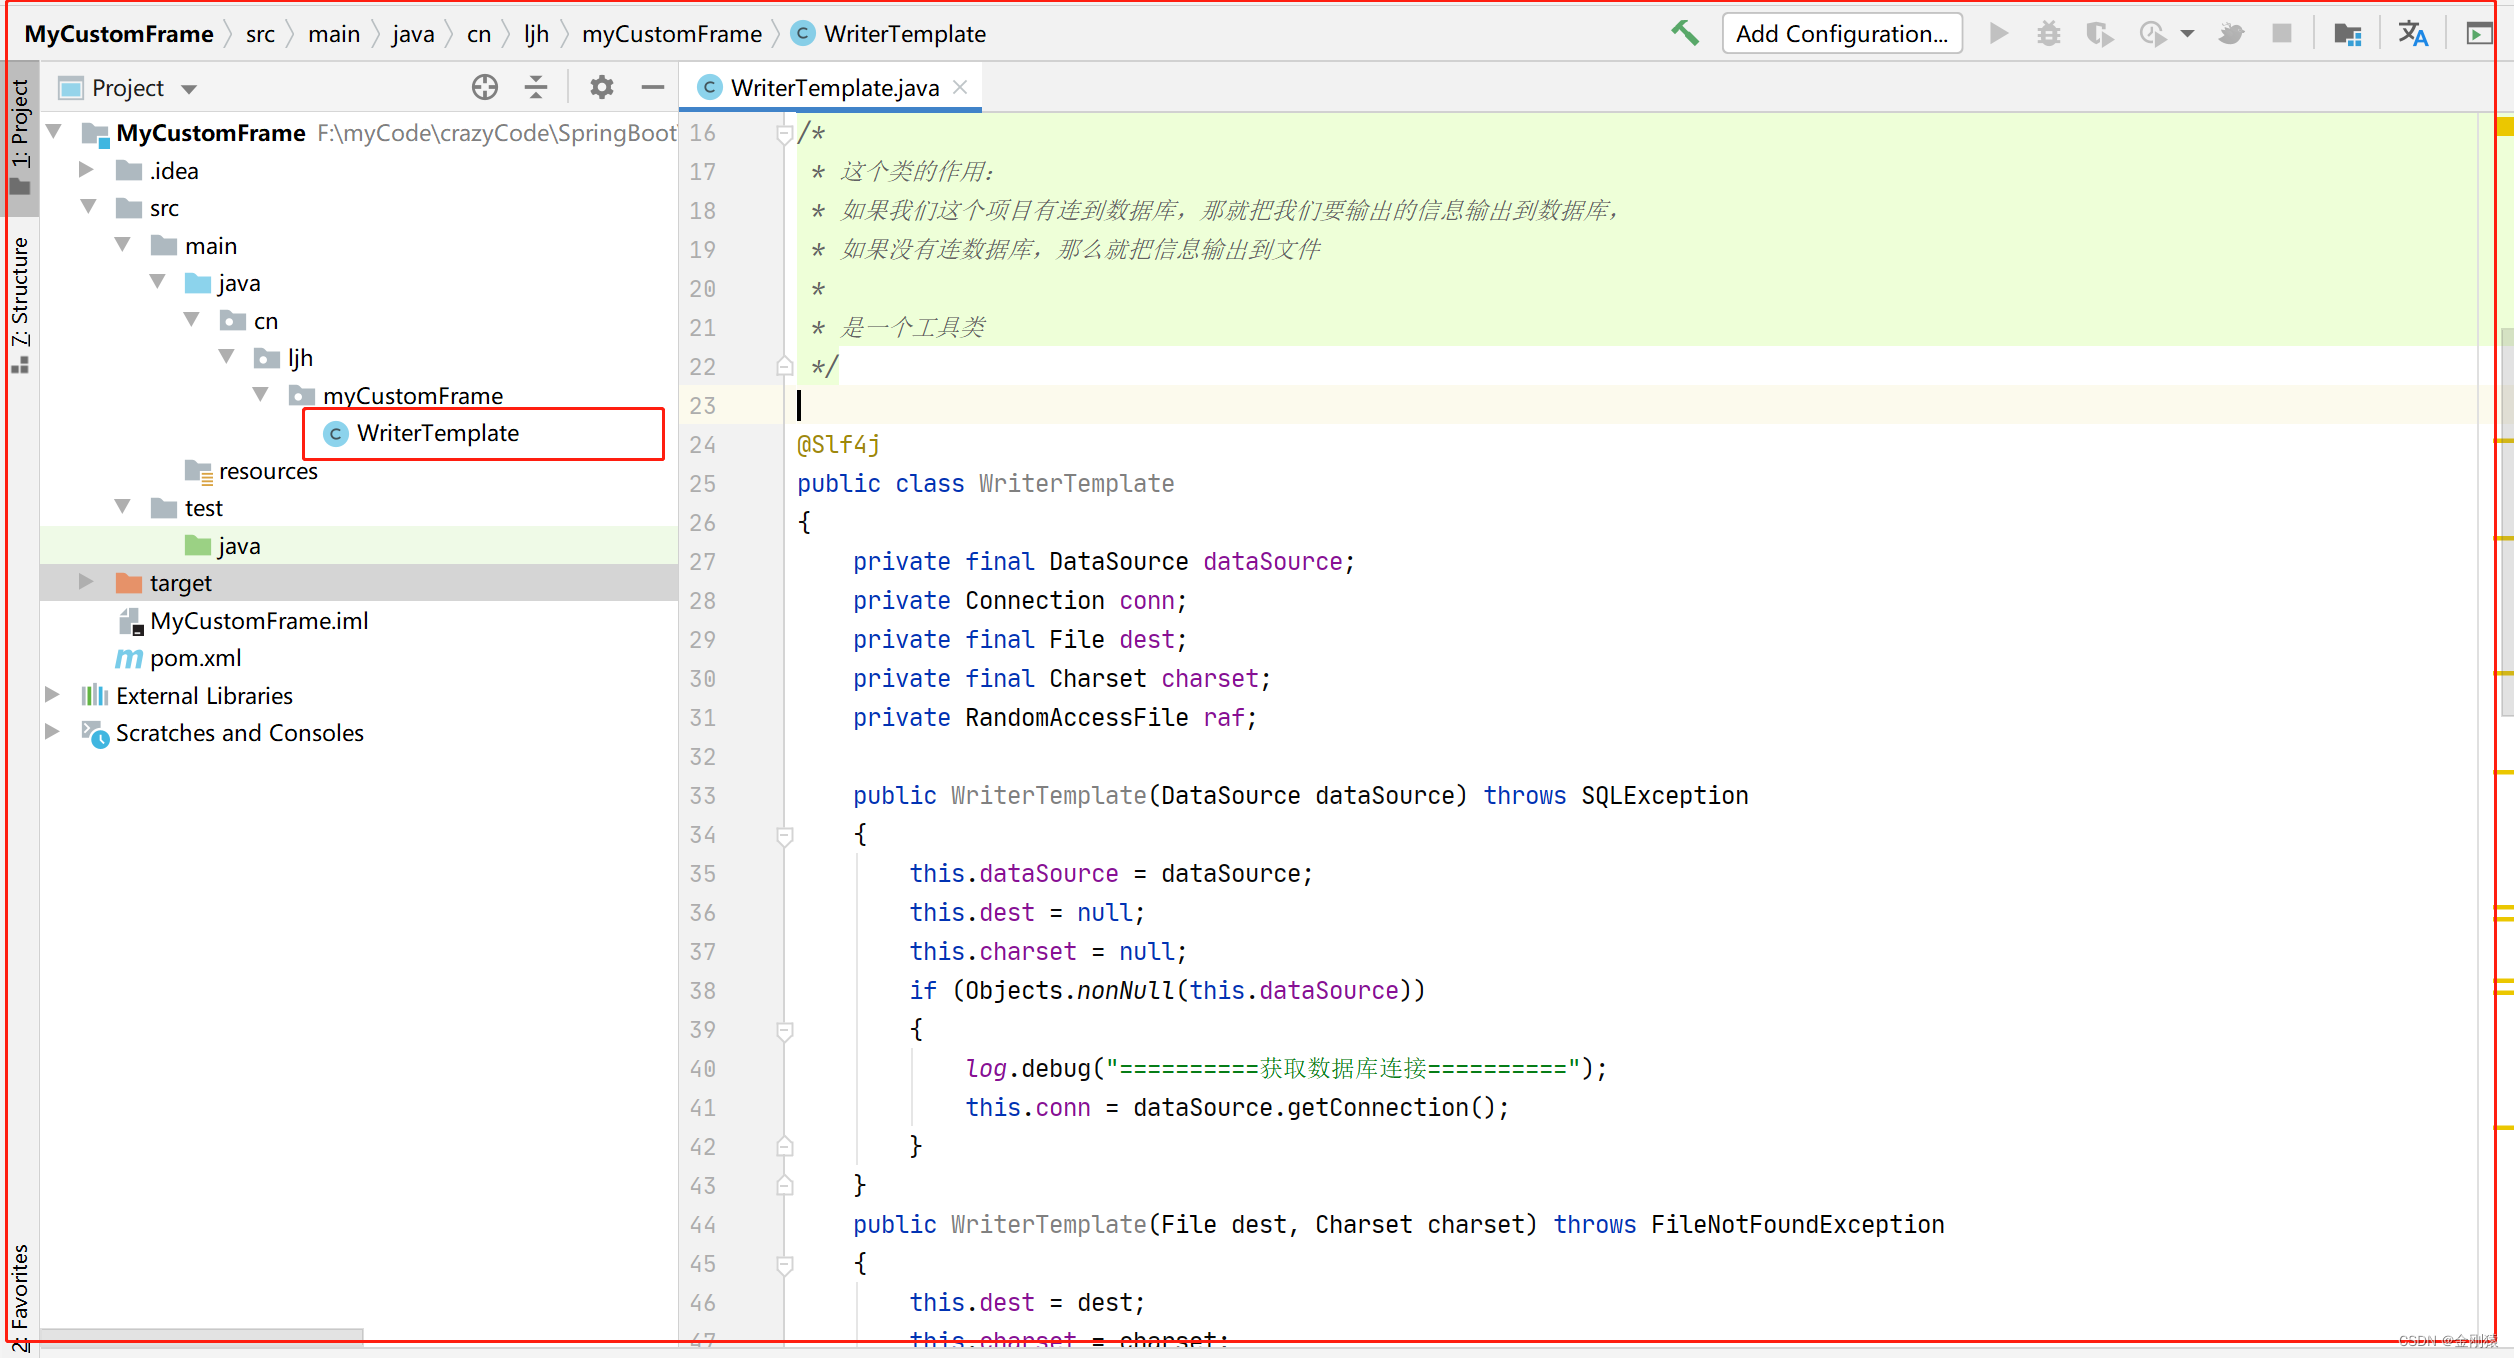Click 'getConnection' call on line 41
Screen dimensions: 2514x1358
[x=1376, y=1108]
